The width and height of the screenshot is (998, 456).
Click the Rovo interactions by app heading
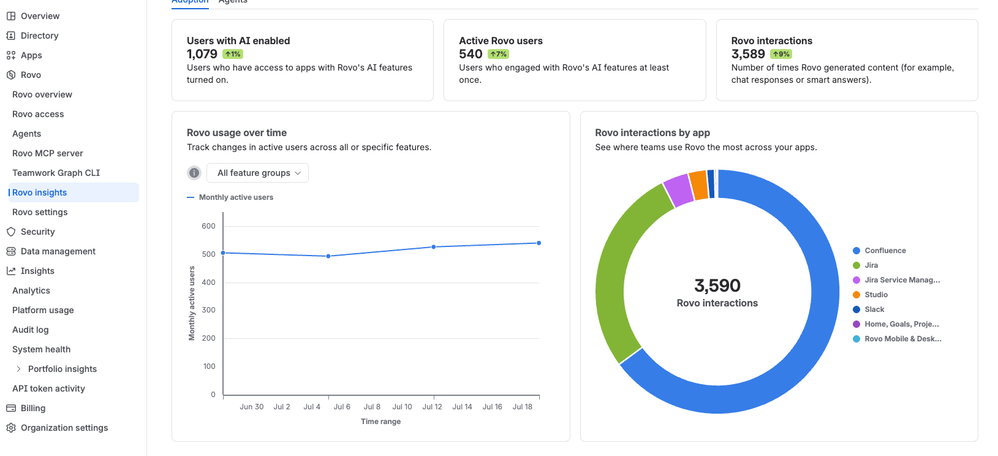pos(652,133)
